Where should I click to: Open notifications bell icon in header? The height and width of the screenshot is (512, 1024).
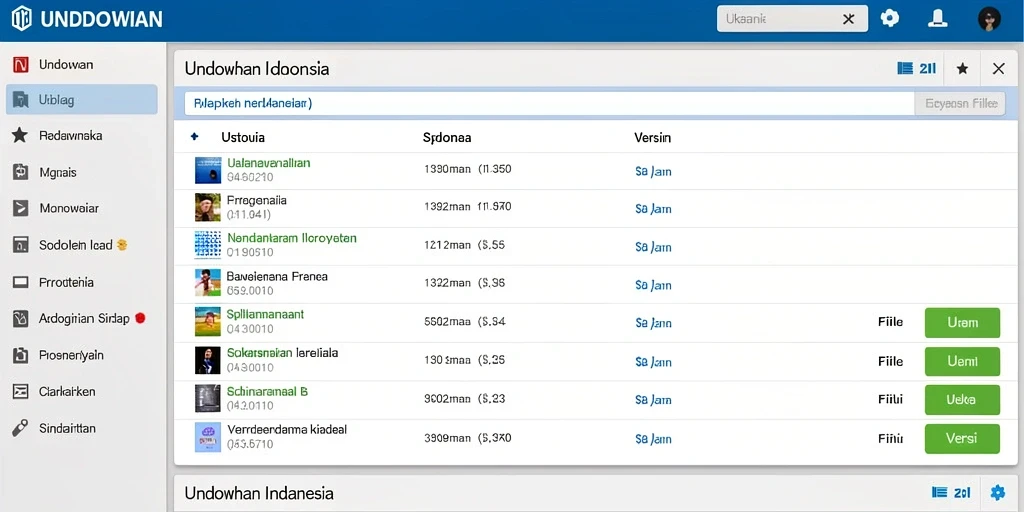tap(938, 18)
